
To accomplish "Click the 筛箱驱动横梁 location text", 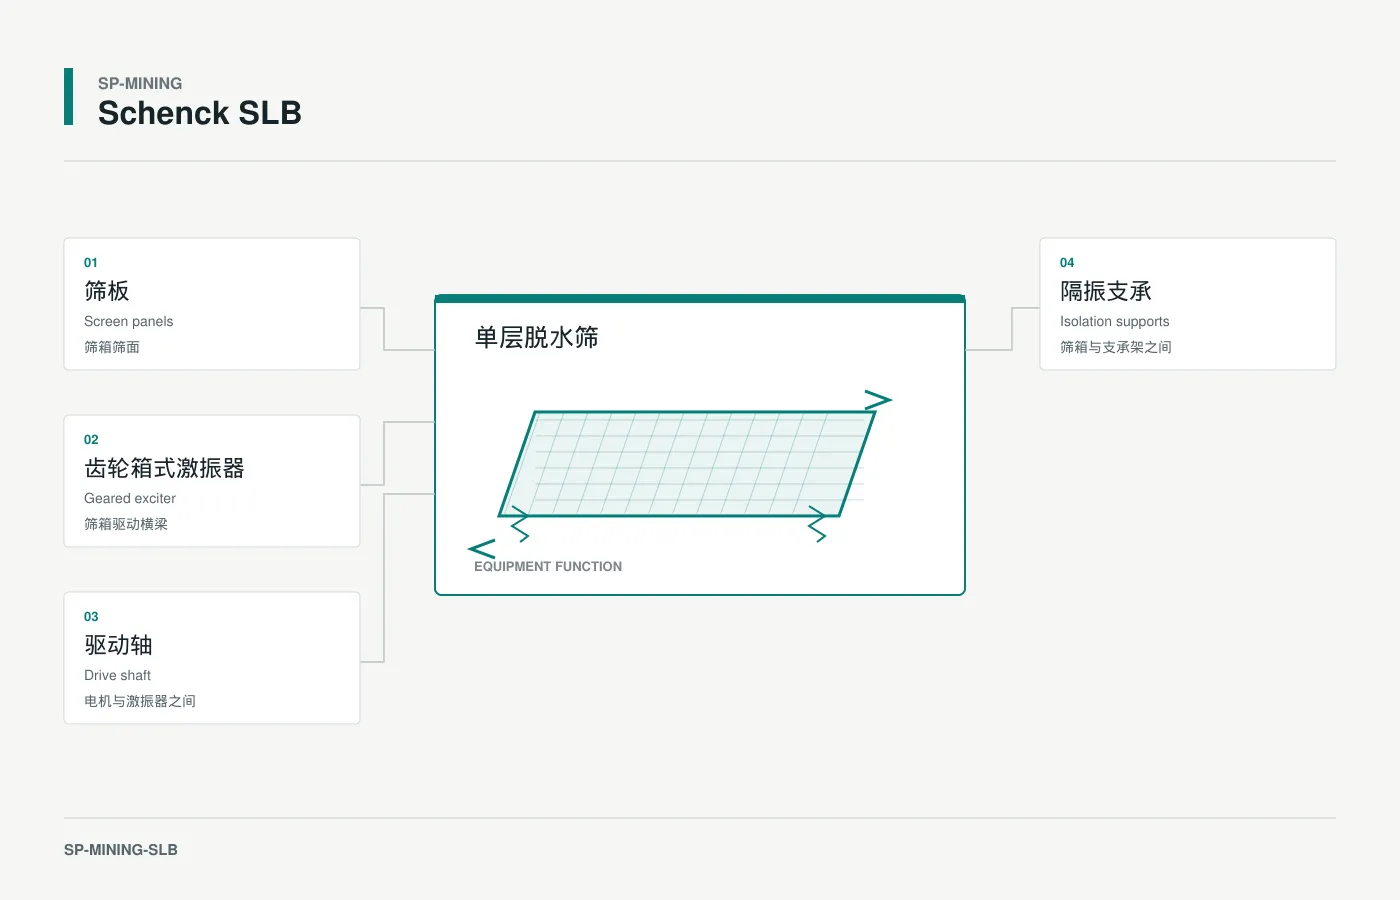I will point(126,524).
